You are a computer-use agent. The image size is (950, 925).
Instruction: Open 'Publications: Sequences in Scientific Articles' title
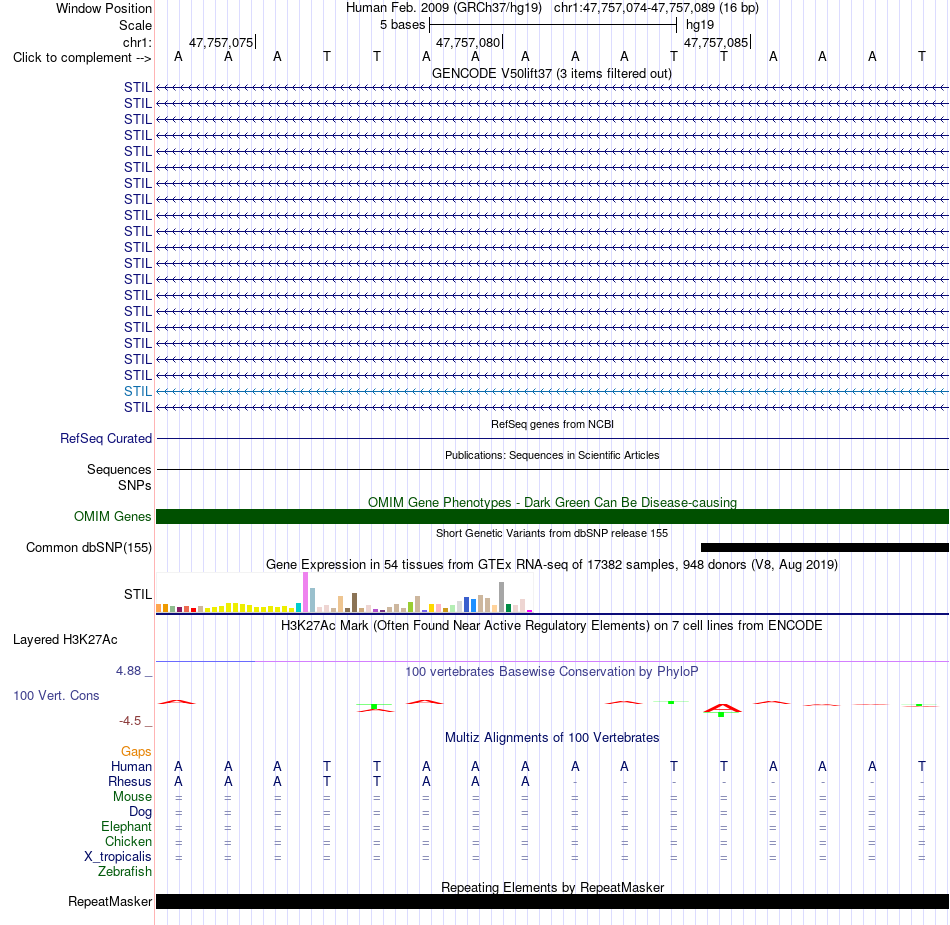pos(552,455)
